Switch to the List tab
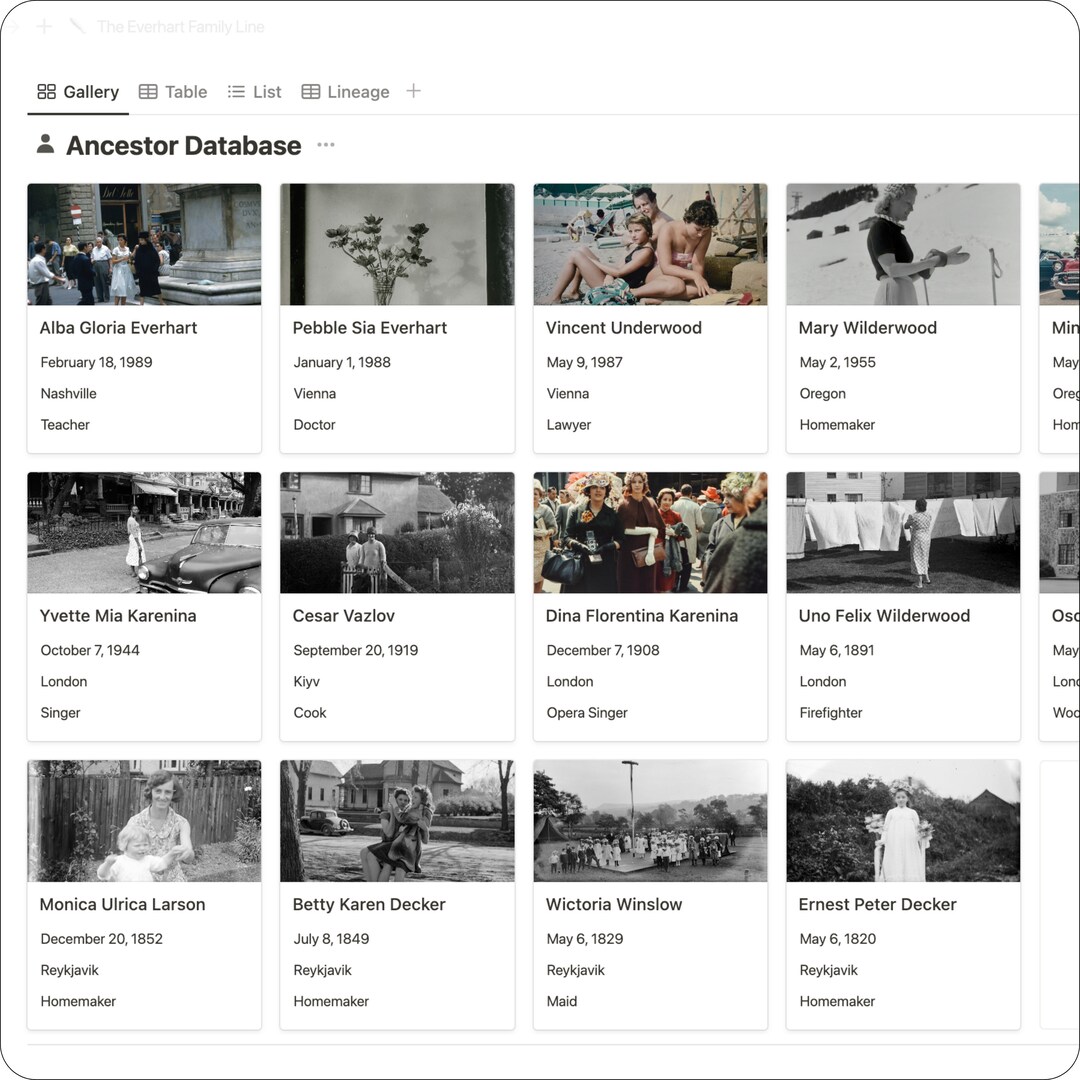Screen dimensions: 1080x1080 click(266, 91)
